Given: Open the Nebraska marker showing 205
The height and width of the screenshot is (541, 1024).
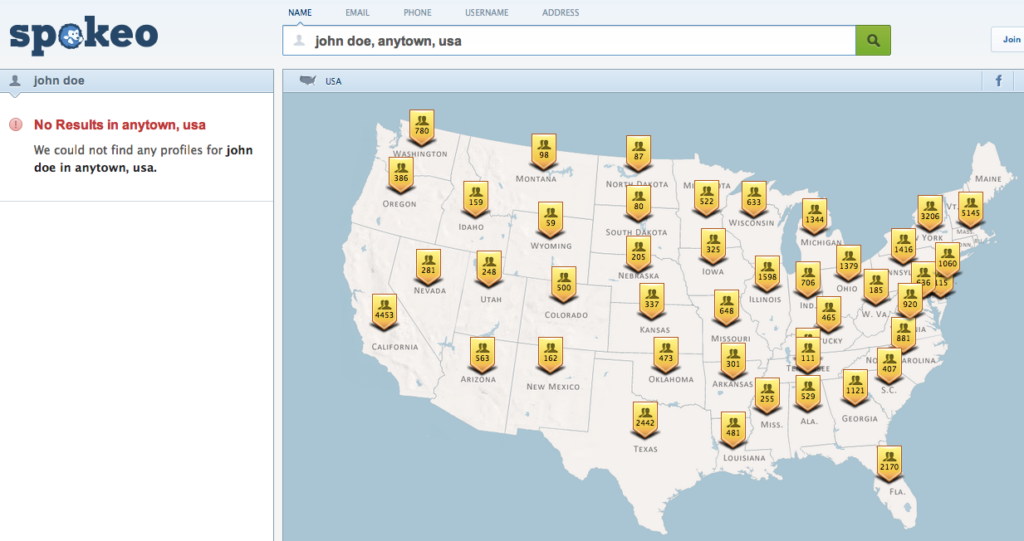Looking at the screenshot, I should pos(639,254).
